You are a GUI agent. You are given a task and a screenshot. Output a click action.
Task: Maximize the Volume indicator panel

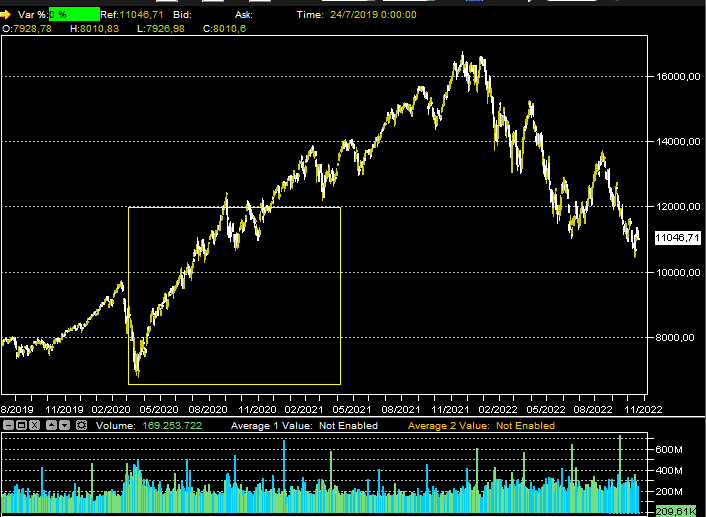[x=21, y=425]
